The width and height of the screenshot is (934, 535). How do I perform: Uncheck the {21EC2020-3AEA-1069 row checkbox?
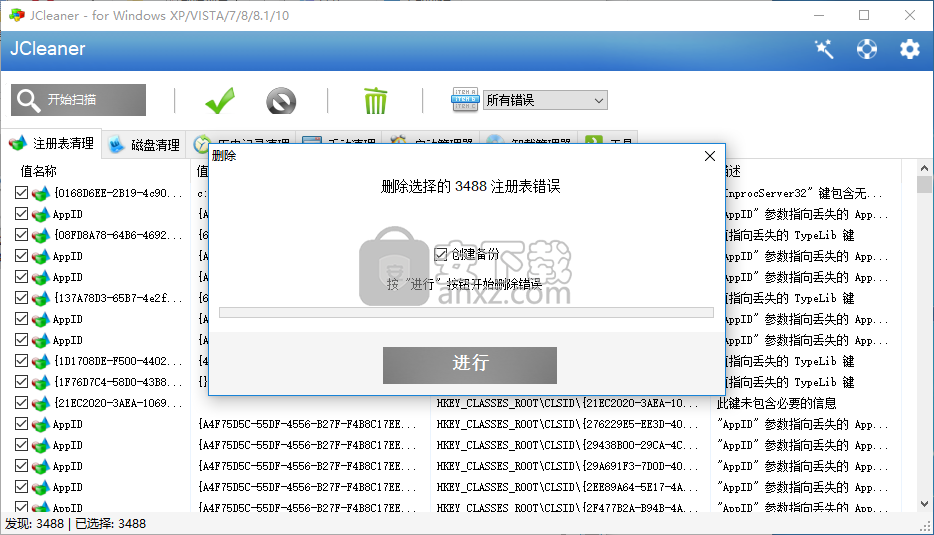[21, 403]
